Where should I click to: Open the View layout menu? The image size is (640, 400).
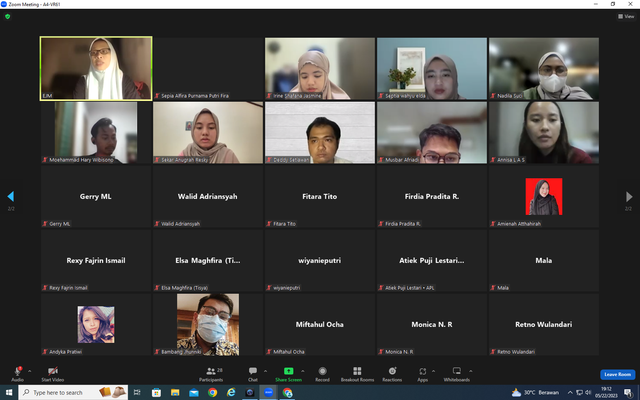(x=626, y=16)
